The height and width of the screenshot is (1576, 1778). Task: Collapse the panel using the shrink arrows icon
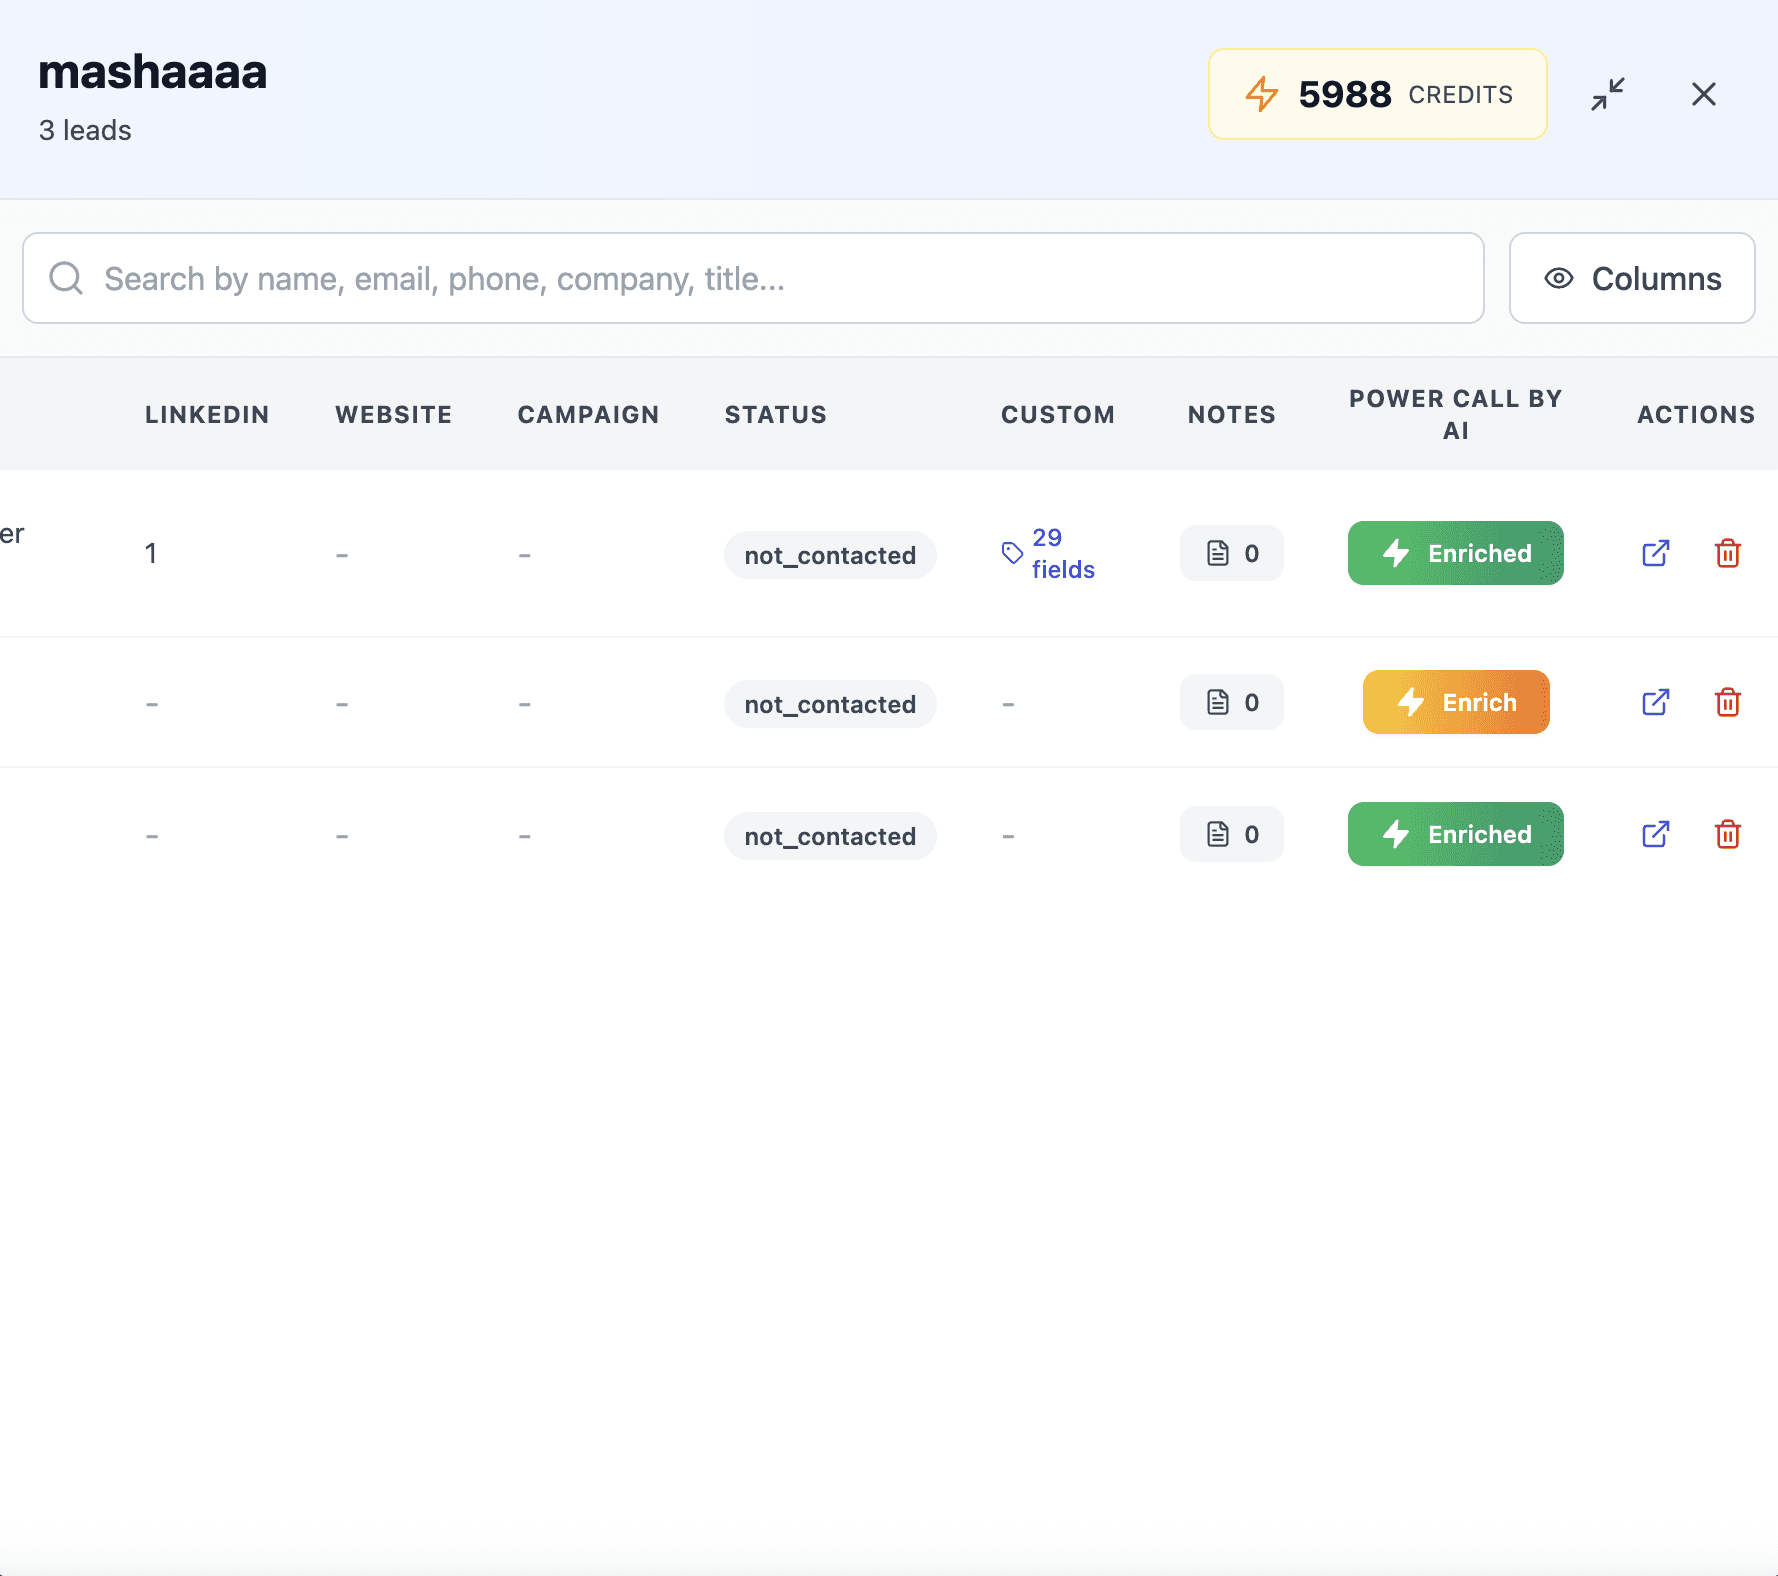[1608, 94]
